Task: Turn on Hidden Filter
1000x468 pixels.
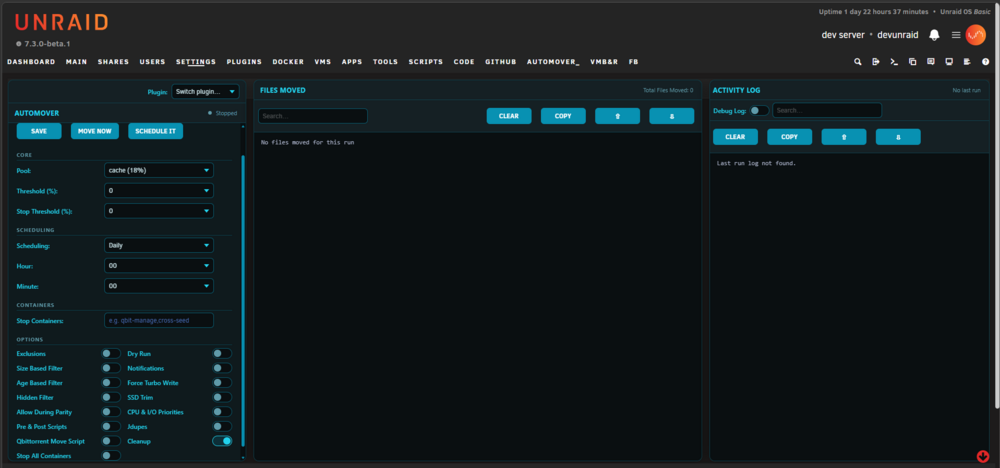Action: pos(110,397)
